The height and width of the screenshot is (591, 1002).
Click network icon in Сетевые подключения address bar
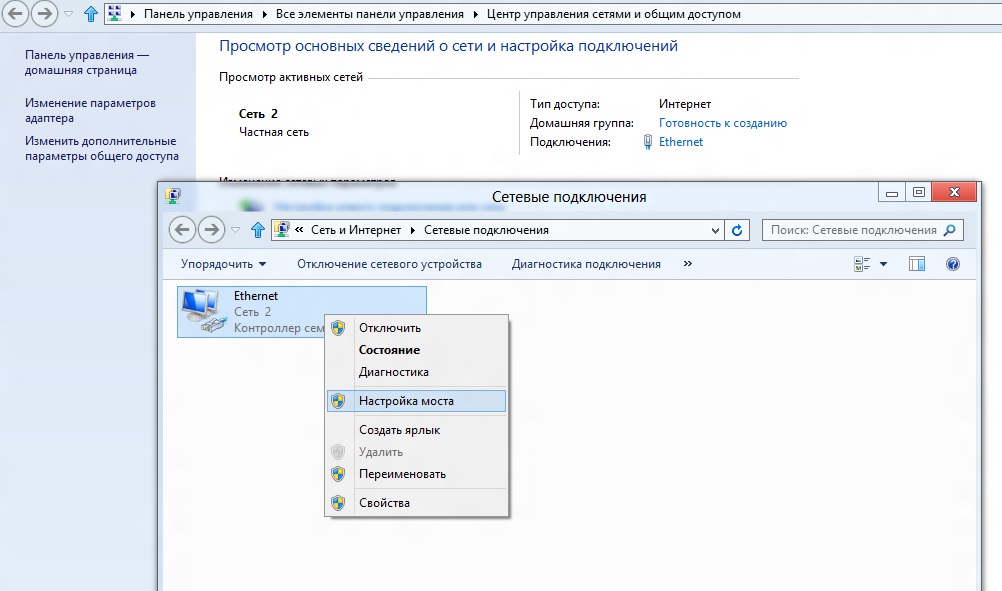point(282,229)
